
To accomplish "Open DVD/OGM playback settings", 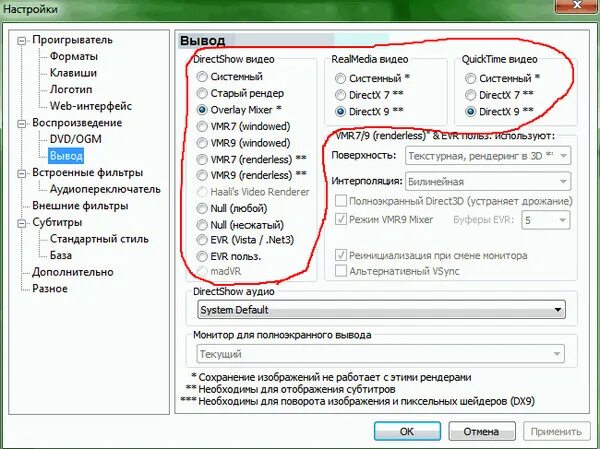I will click(76, 139).
